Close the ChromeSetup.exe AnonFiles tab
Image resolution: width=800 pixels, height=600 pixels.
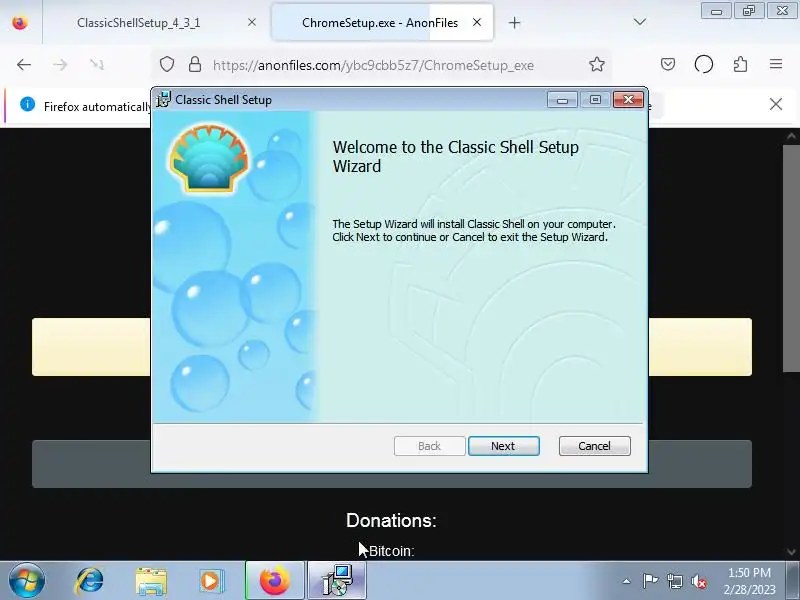tap(477, 22)
